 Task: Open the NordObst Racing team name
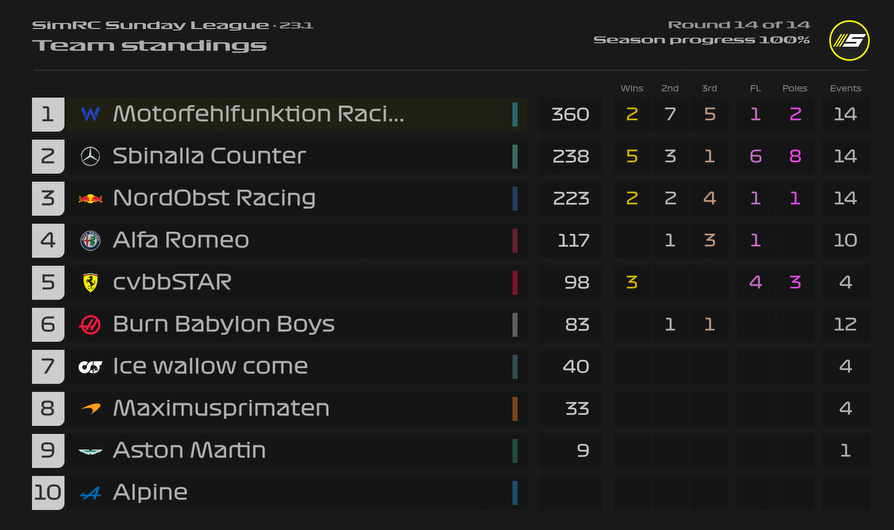click(x=214, y=198)
